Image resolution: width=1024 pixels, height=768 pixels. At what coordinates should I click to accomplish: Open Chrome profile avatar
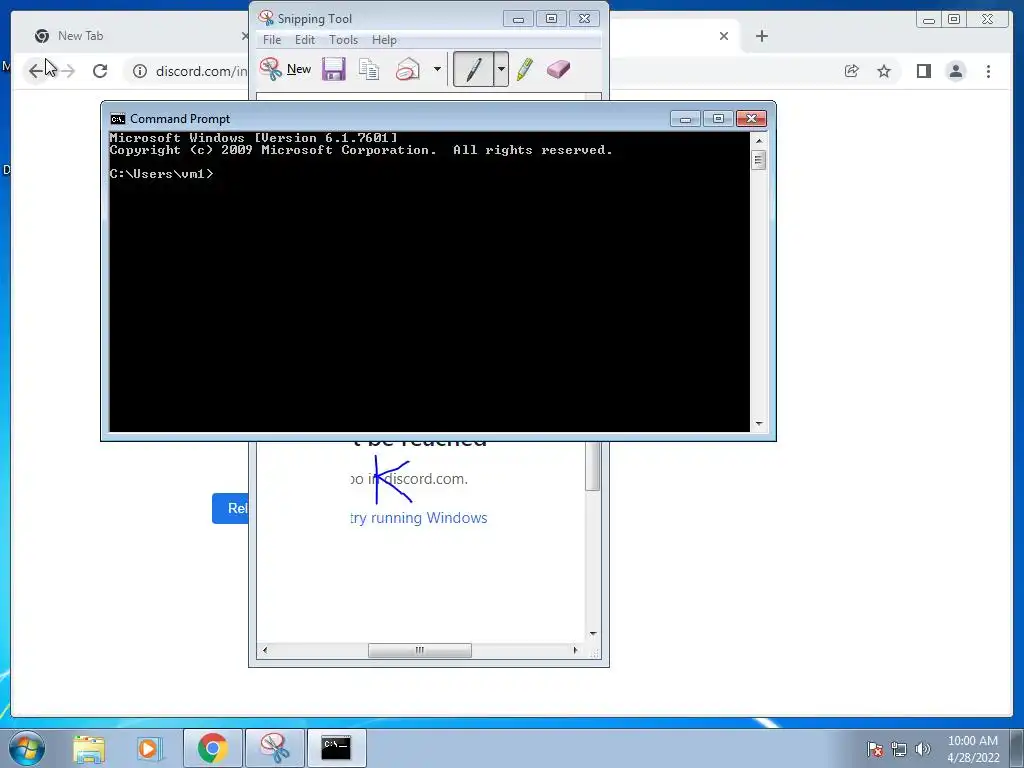pos(956,71)
